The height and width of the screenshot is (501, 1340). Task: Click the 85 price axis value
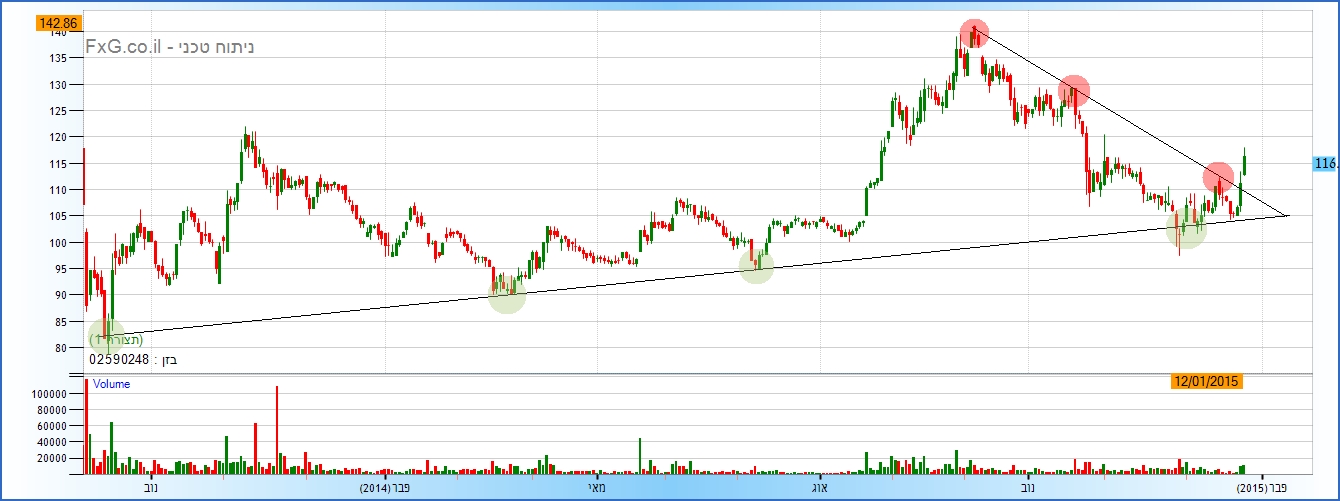pos(61,322)
